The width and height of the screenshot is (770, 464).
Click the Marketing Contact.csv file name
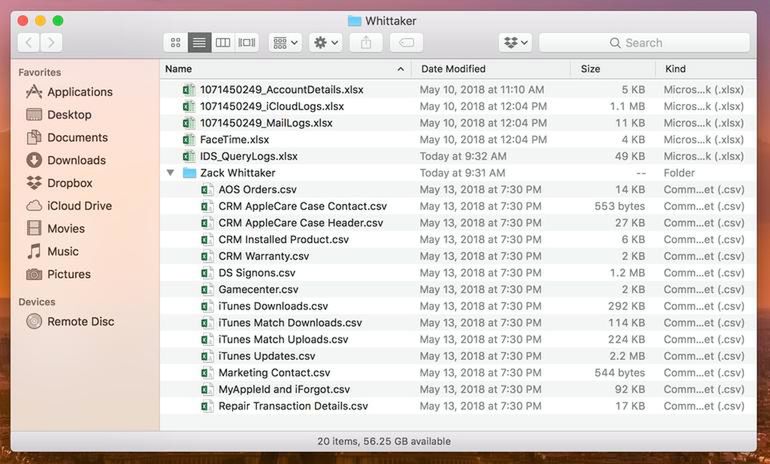click(x=274, y=373)
